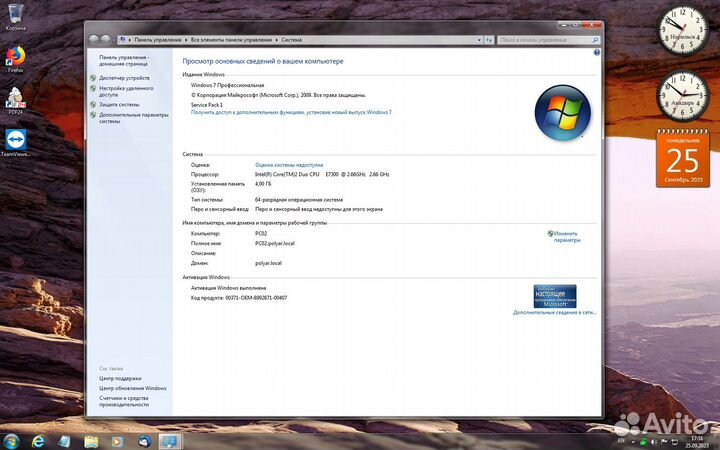Click the Service Pack 1 text
This screenshot has width=720, height=450.
pos(207,105)
